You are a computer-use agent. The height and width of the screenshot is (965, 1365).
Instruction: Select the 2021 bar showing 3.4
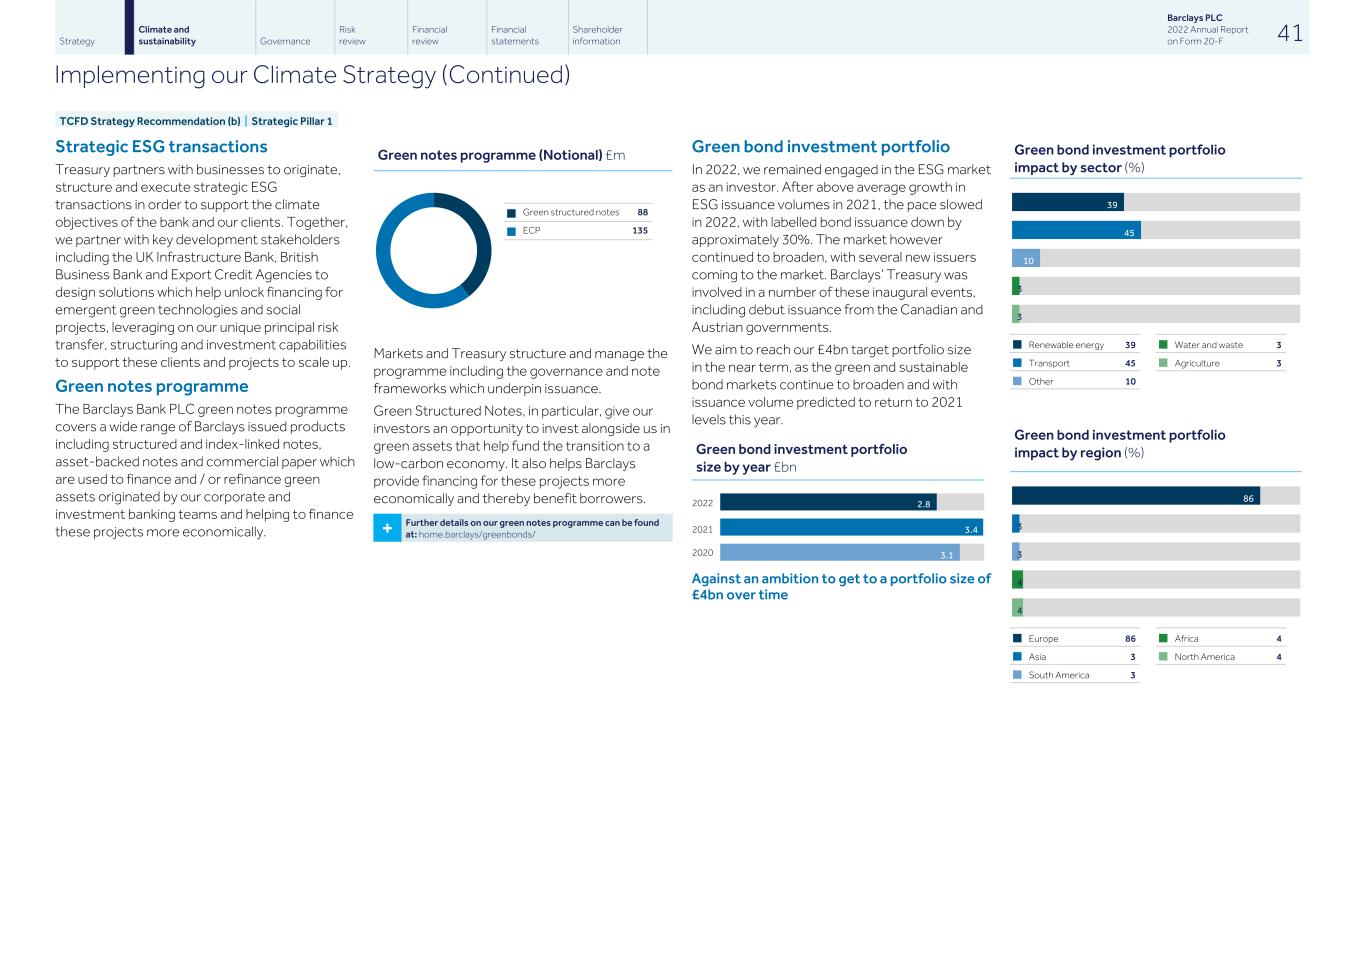(x=850, y=528)
